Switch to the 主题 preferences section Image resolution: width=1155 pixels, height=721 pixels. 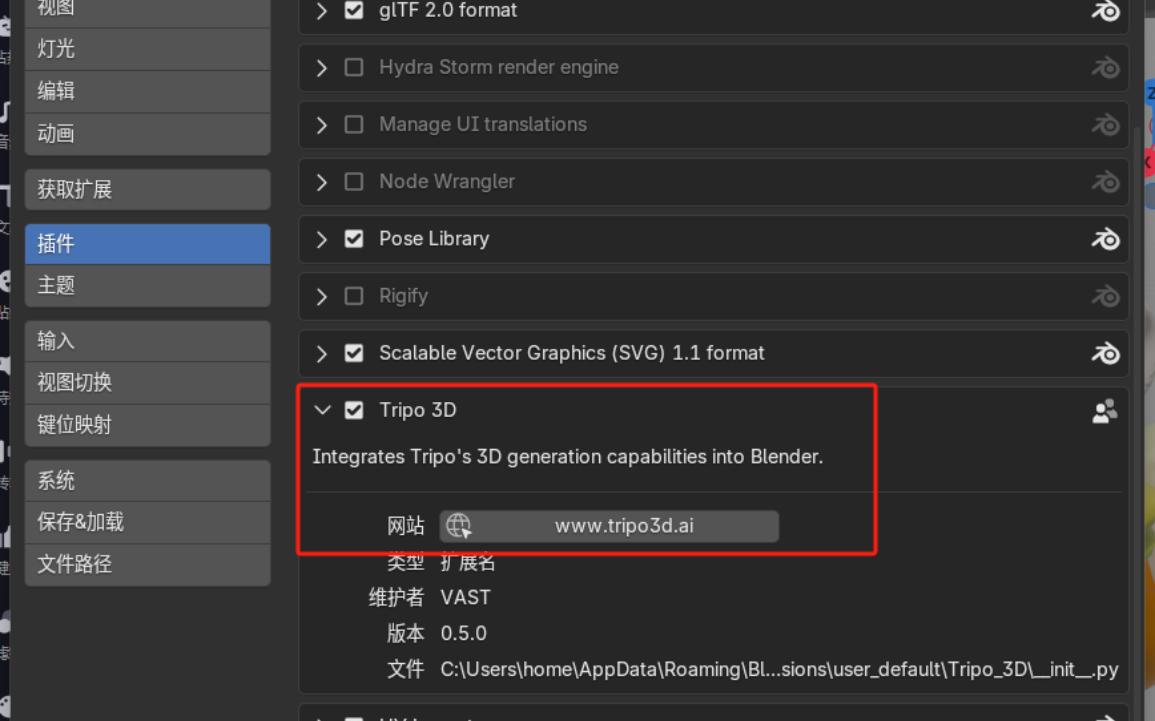tap(147, 285)
